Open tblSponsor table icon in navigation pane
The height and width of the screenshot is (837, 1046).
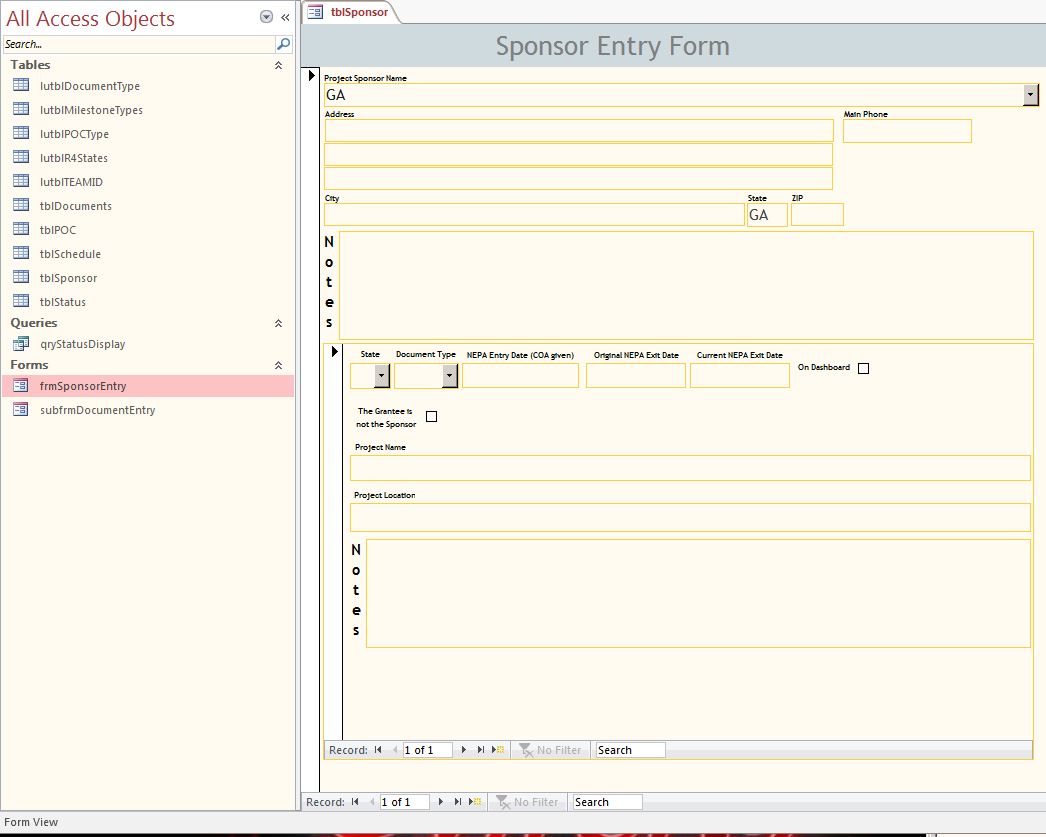(x=21, y=277)
